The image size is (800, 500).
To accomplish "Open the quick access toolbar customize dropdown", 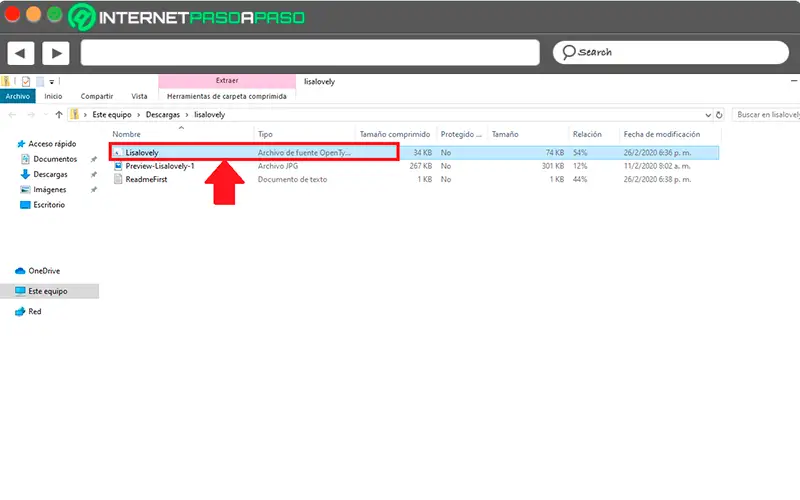I will pyautogui.click(x=52, y=82).
